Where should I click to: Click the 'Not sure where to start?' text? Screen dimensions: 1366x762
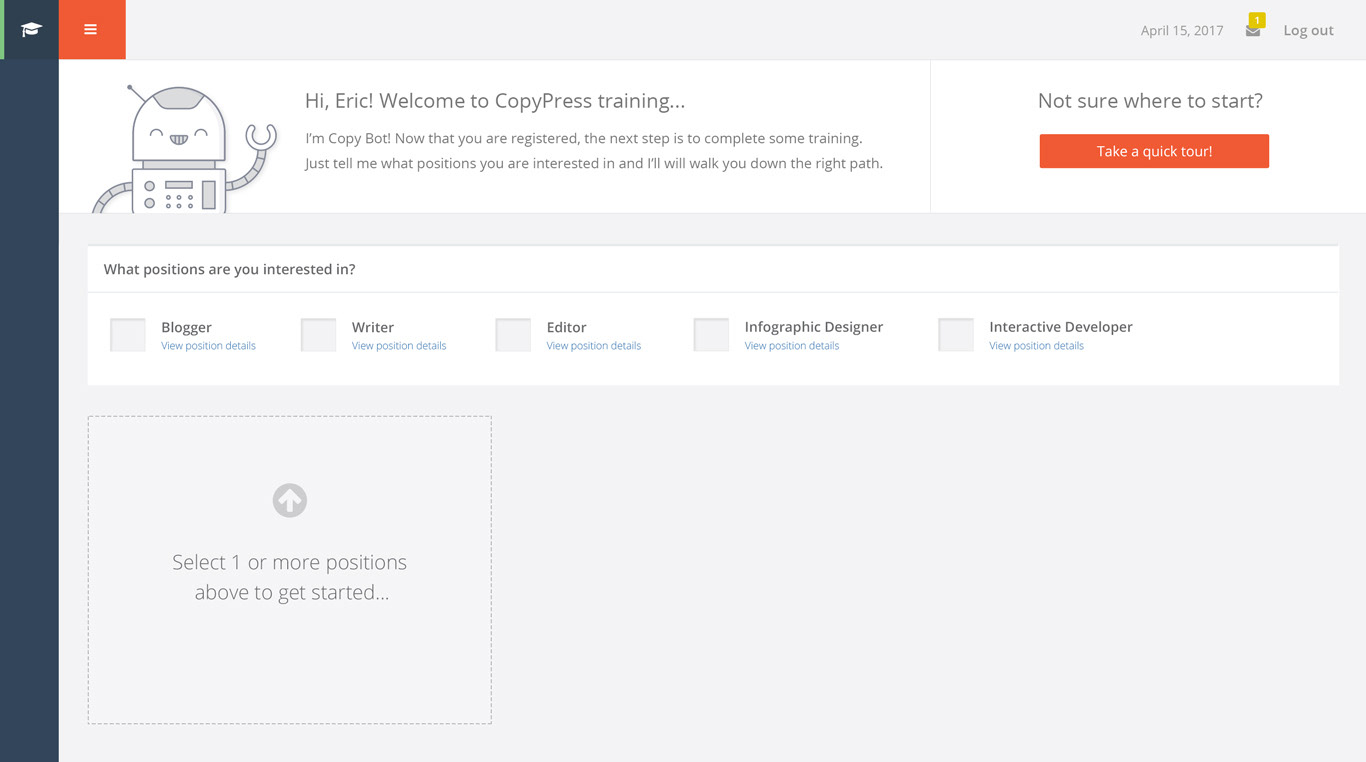(x=1150, y=101)
